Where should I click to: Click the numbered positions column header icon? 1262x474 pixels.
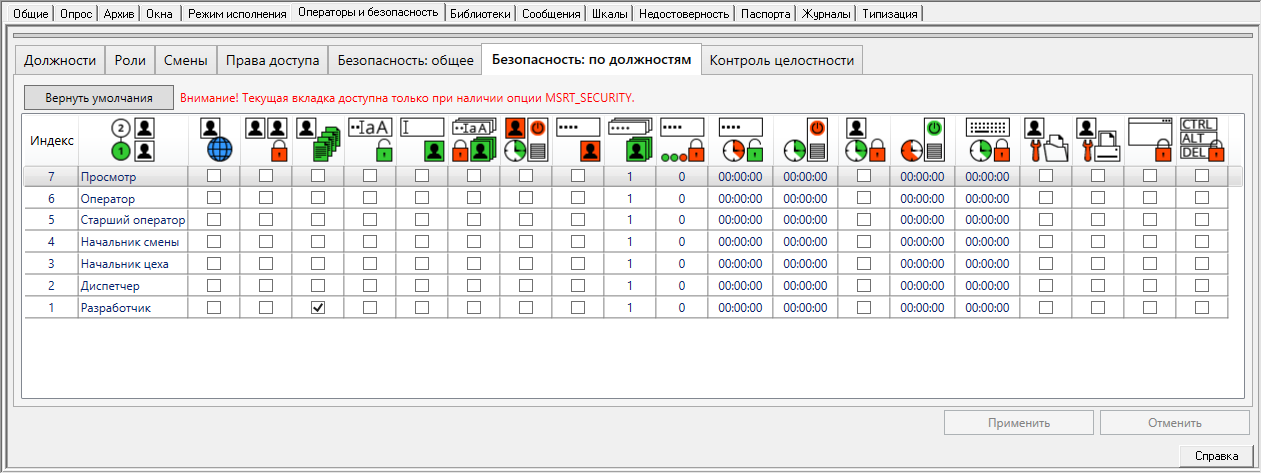pos(133,140)
